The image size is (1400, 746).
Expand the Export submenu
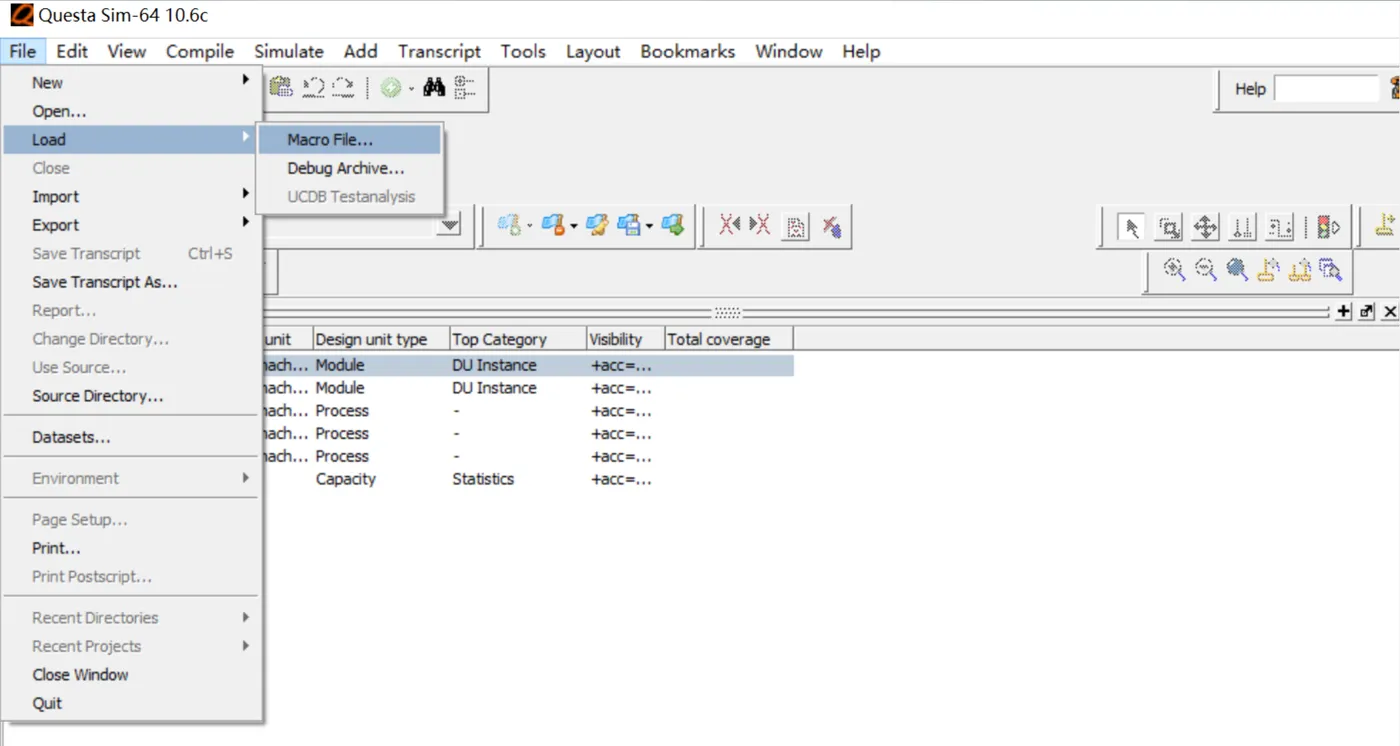point(132,225)
